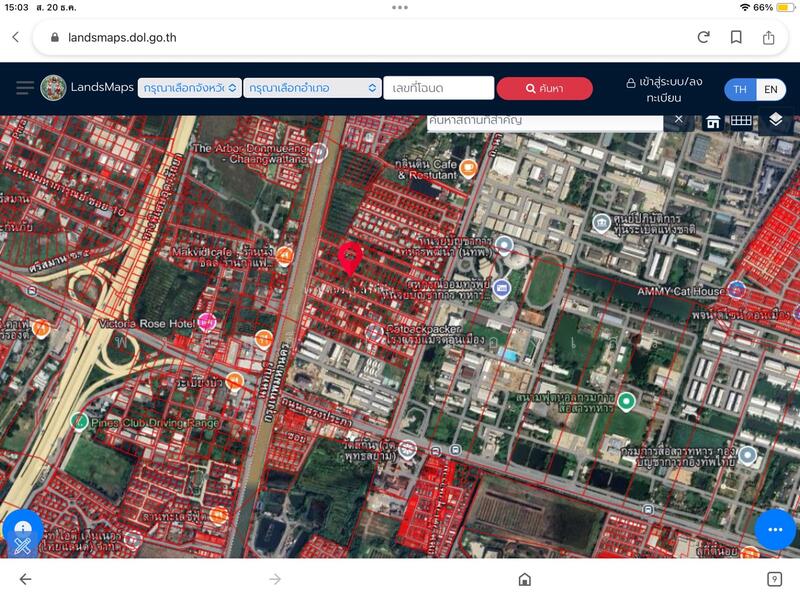800x600 pixels.
Task: Expand the province selection dropdown
Action: click(189, 88)
